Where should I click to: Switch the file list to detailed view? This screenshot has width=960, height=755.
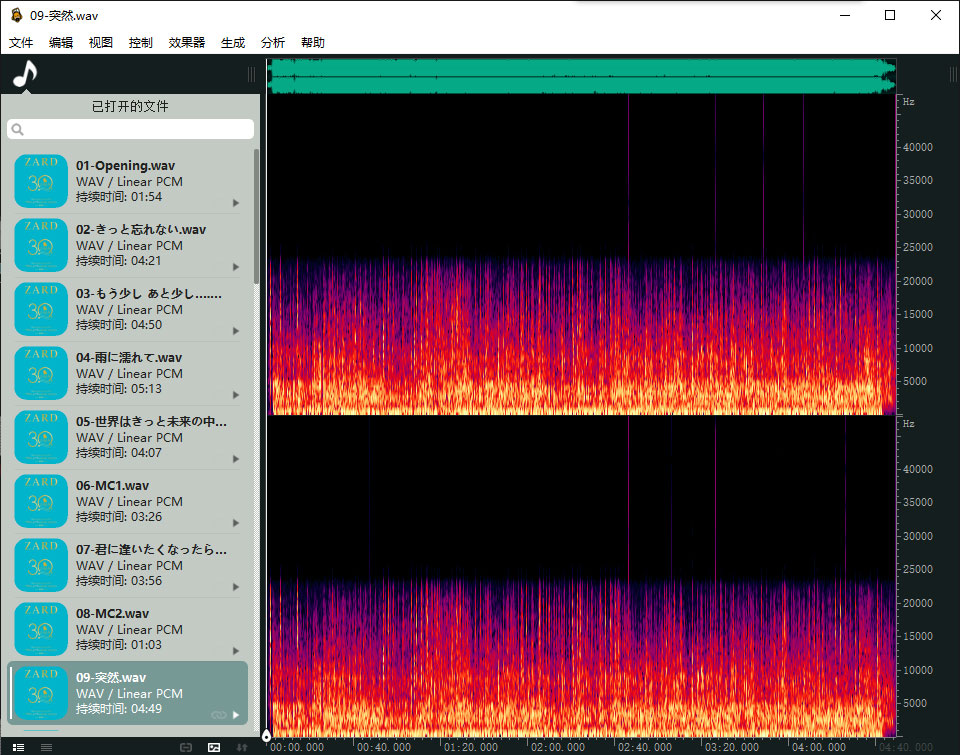tap(18, 747)
